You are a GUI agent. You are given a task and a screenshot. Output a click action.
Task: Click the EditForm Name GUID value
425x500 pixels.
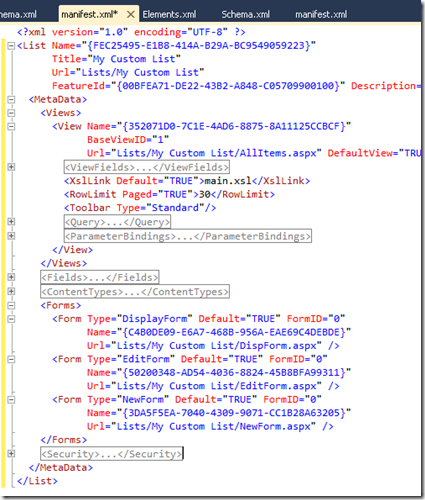234,373
